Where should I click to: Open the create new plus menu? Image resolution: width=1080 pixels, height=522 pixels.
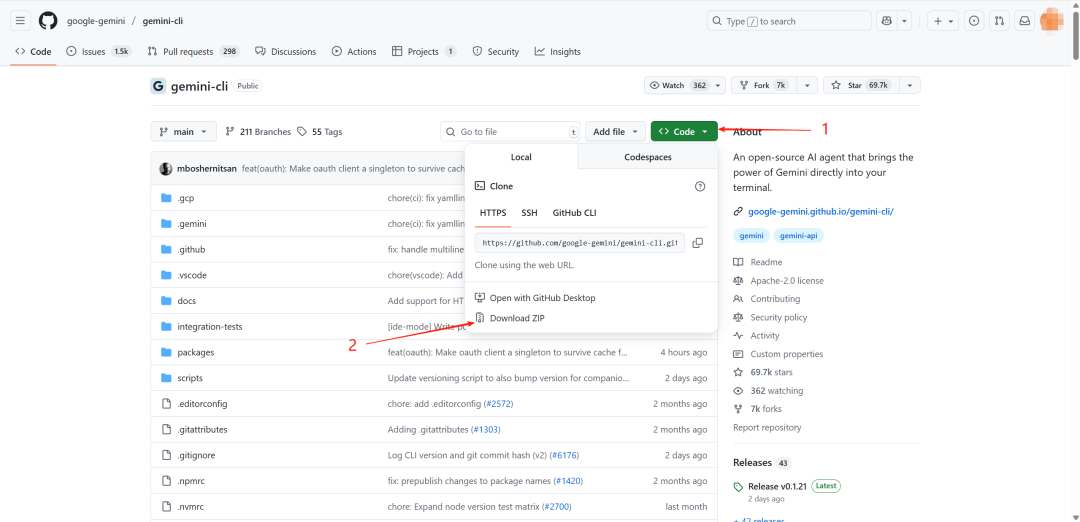point(943,21)
